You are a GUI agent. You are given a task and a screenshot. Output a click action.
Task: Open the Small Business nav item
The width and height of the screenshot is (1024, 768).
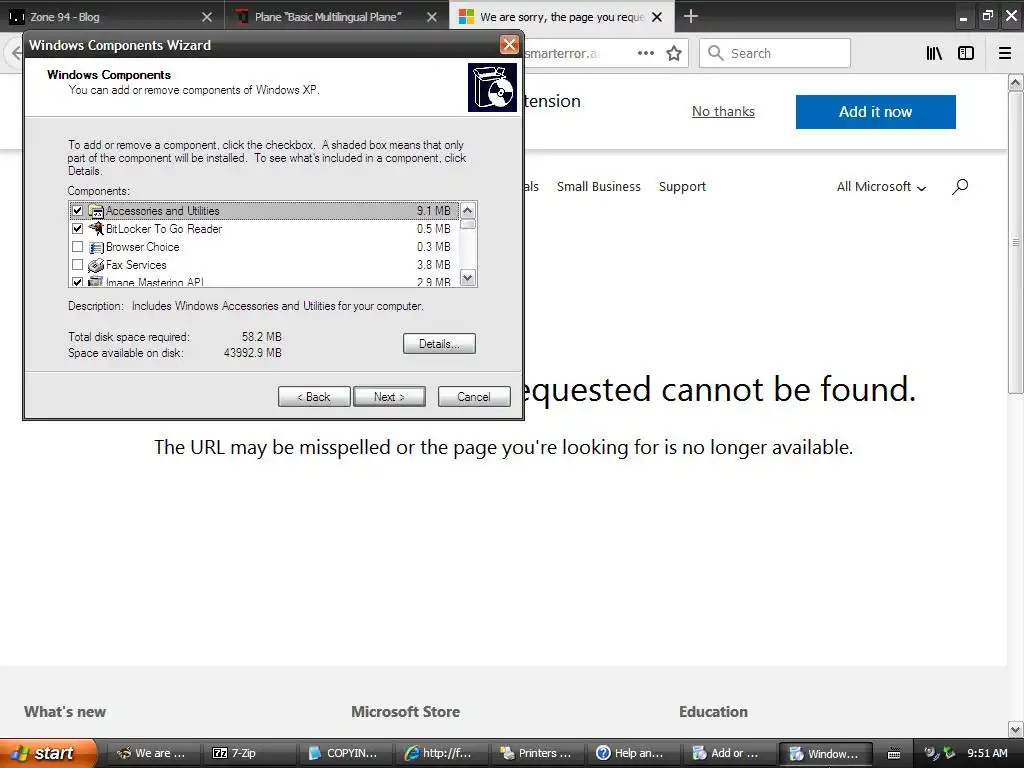tap(599, 186)
